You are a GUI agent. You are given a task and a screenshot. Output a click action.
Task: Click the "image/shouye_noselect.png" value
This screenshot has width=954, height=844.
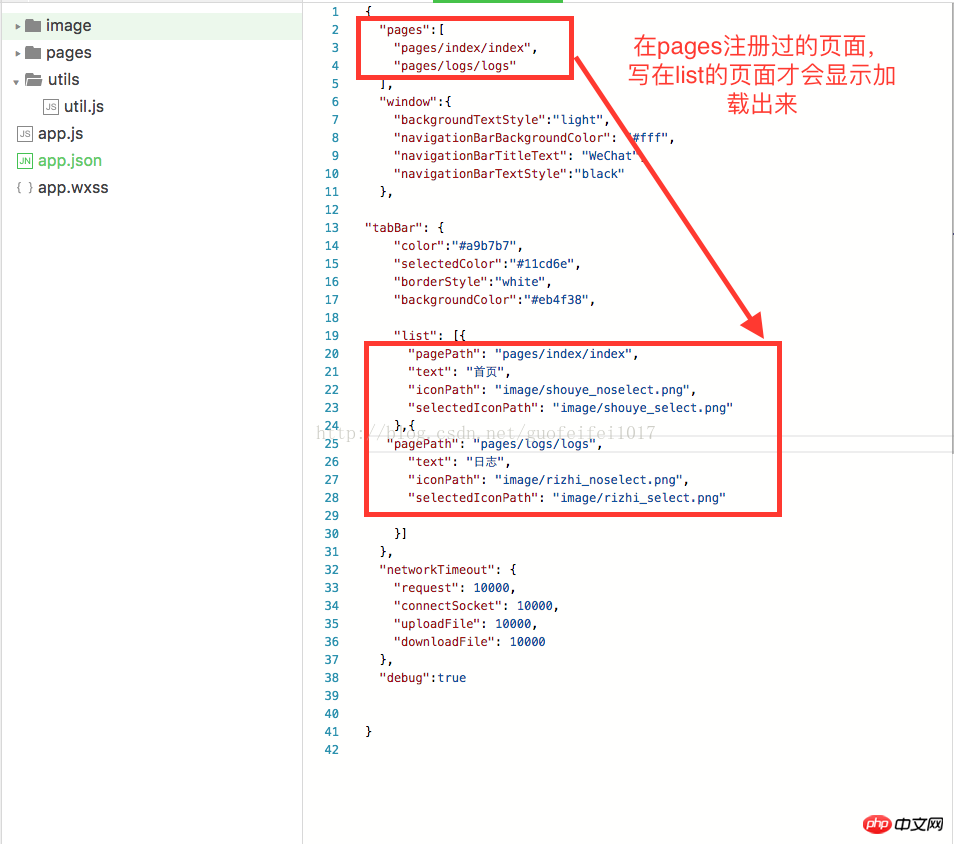click(x=592, y=389)
